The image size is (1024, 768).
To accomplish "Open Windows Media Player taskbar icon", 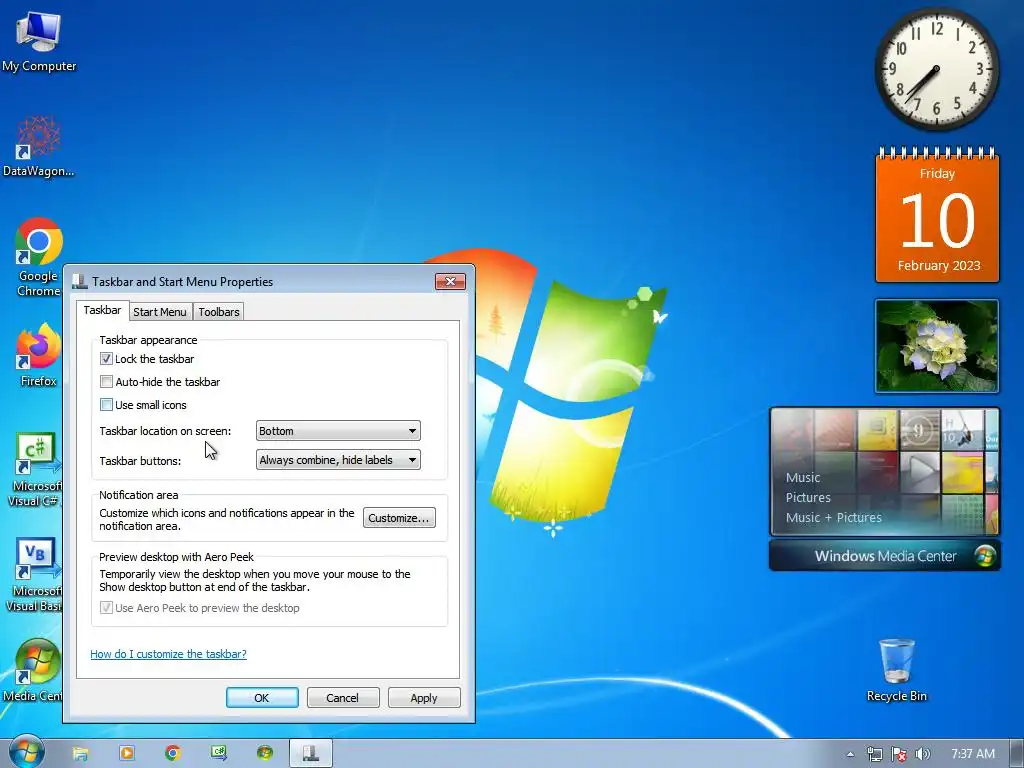I will (127, 754).
